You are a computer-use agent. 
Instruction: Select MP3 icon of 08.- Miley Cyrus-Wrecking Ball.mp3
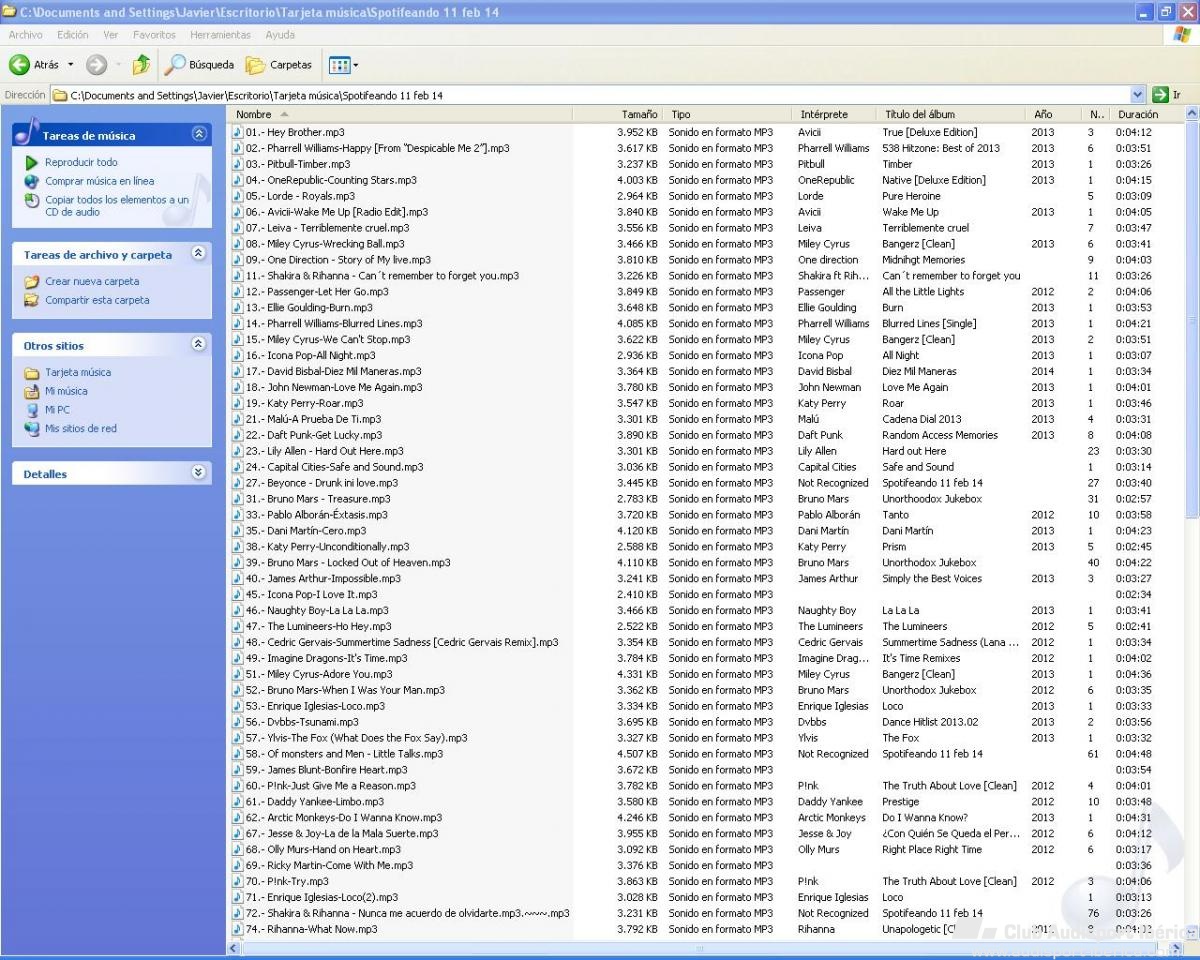tap(238, 244)
